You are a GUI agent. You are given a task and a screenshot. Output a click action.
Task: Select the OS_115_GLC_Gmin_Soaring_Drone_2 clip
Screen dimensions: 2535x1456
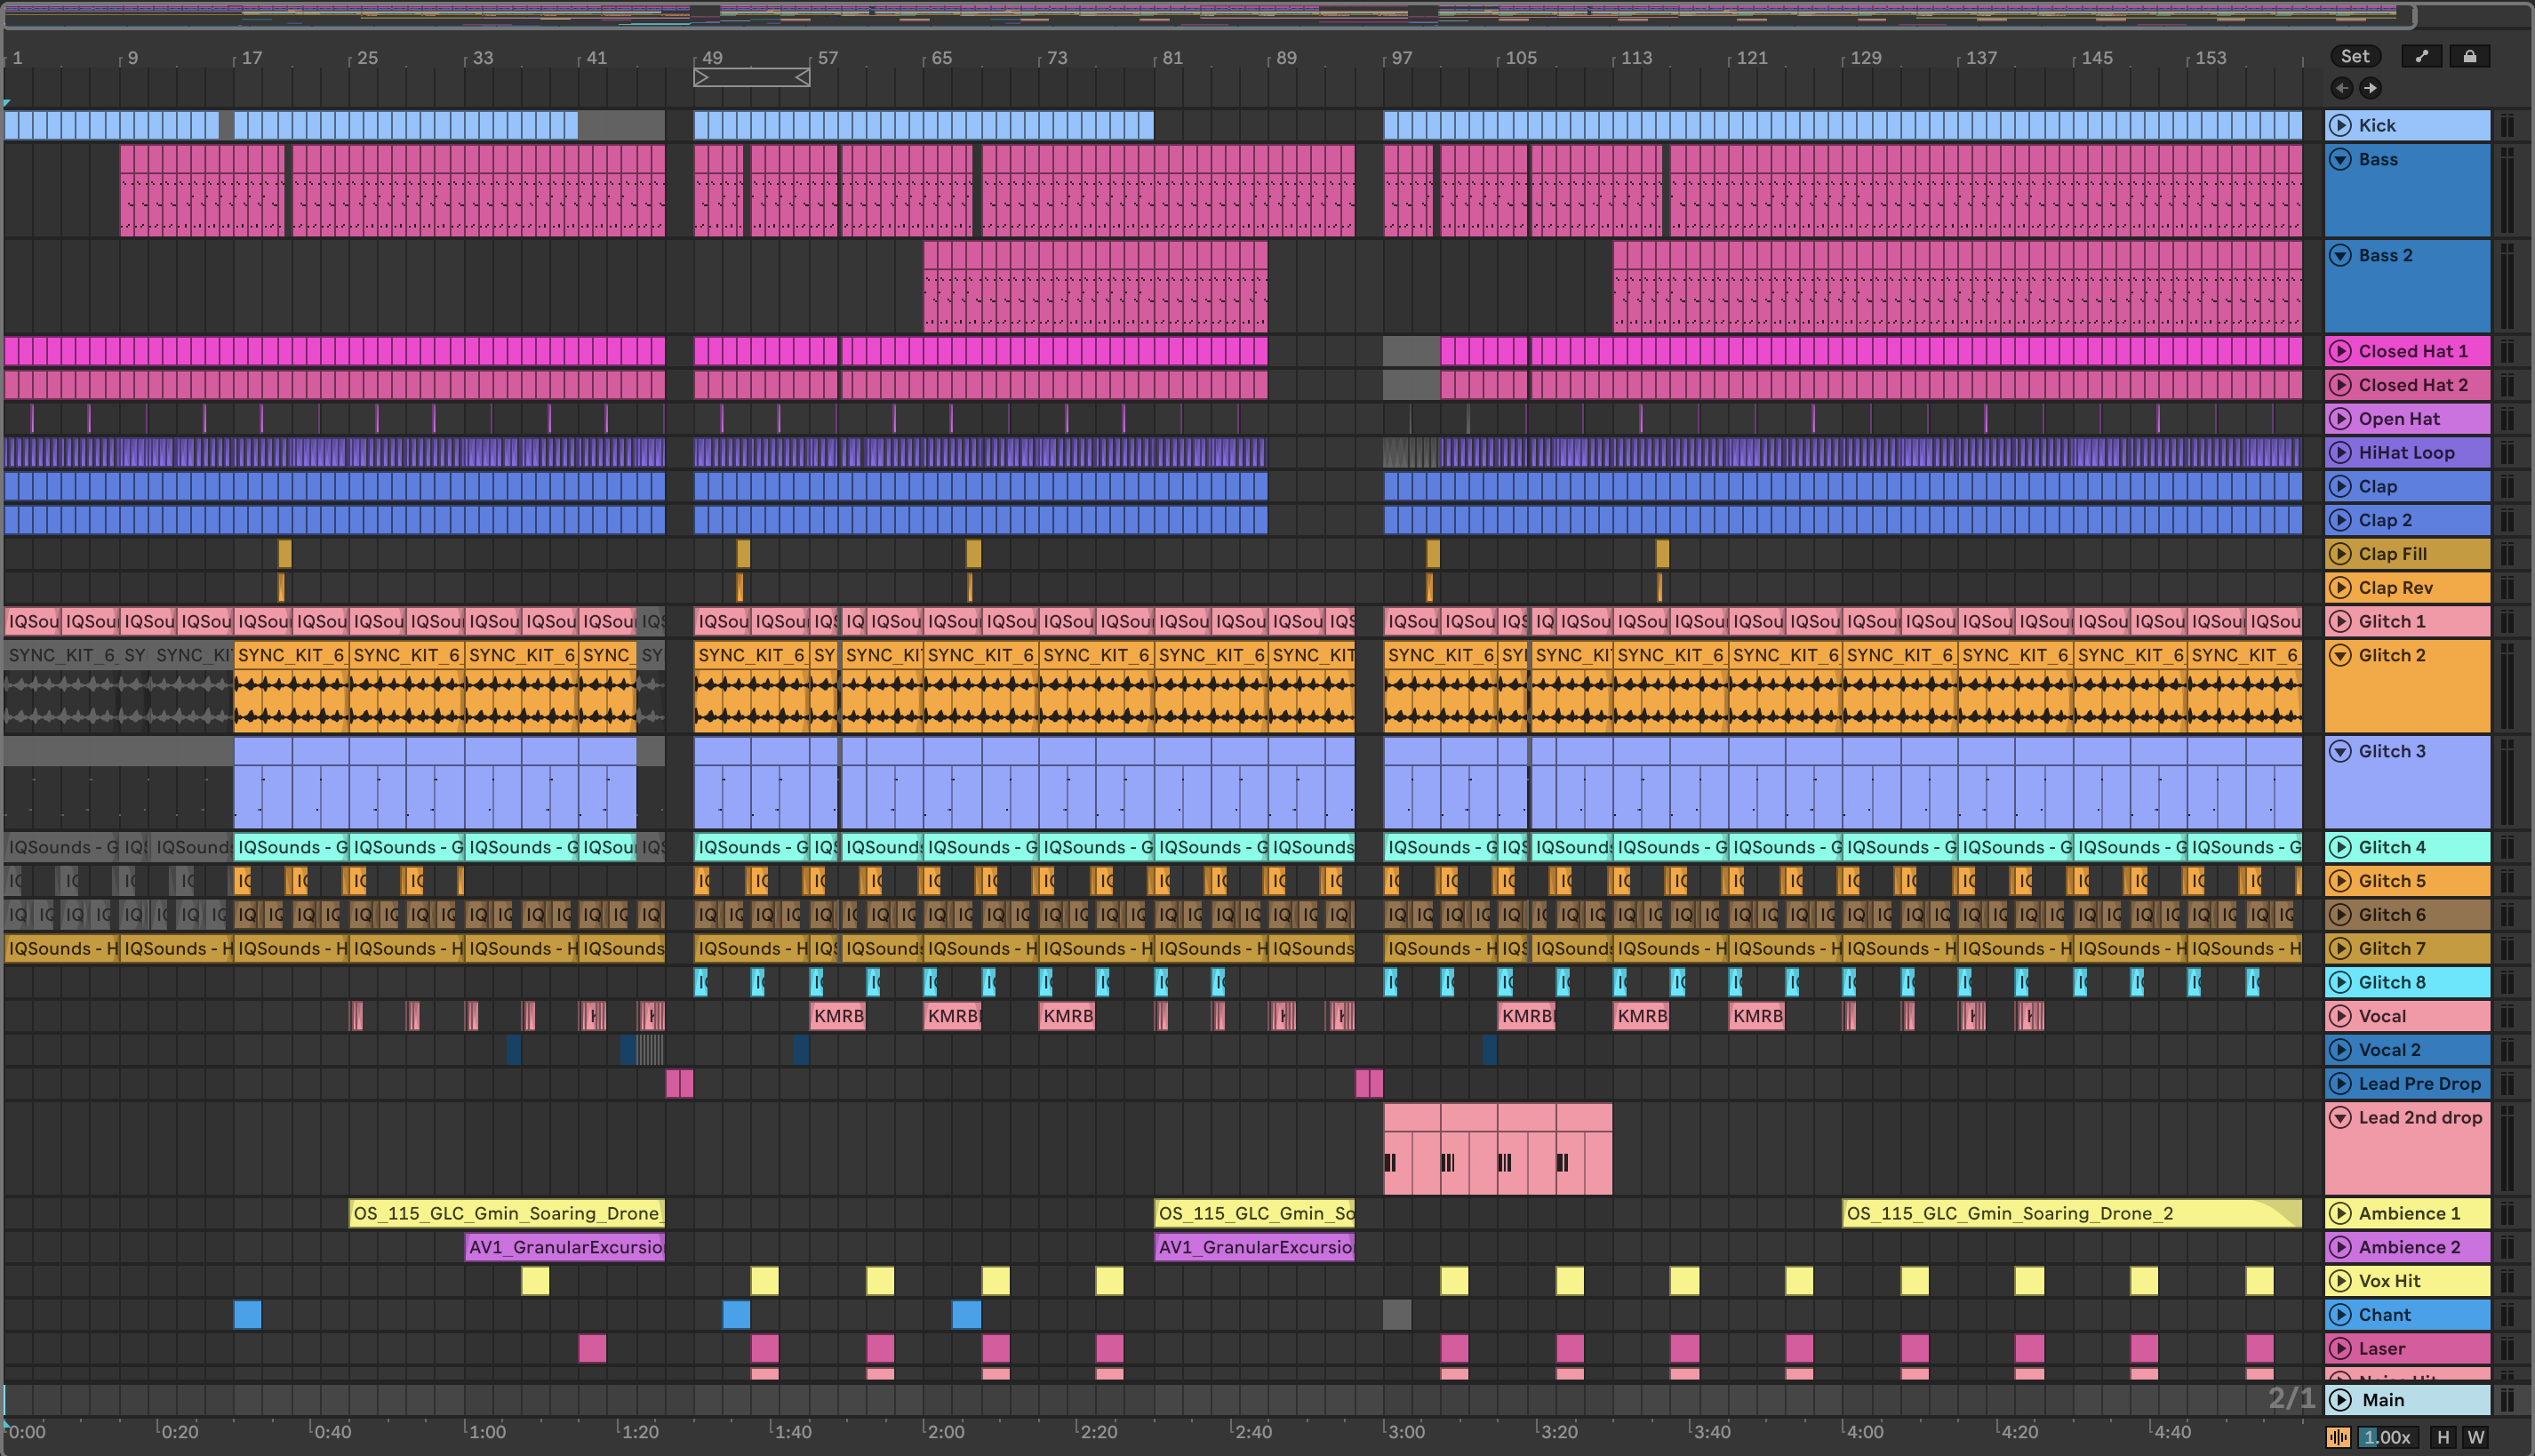click(x=2071, y=1213)
